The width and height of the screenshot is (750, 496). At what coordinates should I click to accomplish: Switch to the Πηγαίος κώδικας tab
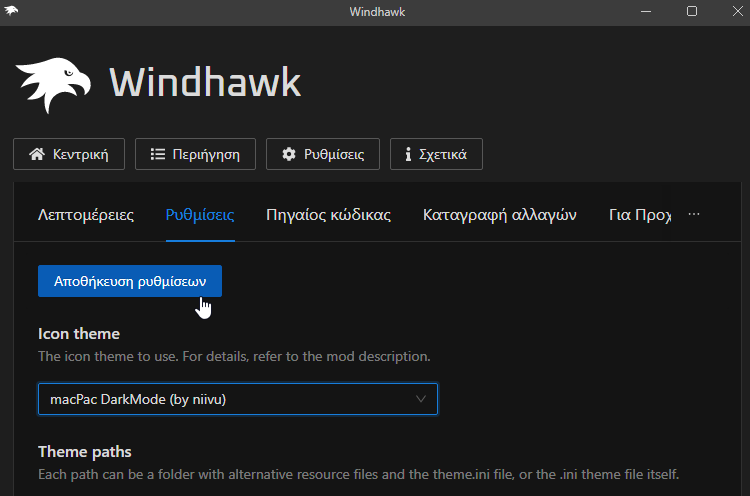point(328,215)
